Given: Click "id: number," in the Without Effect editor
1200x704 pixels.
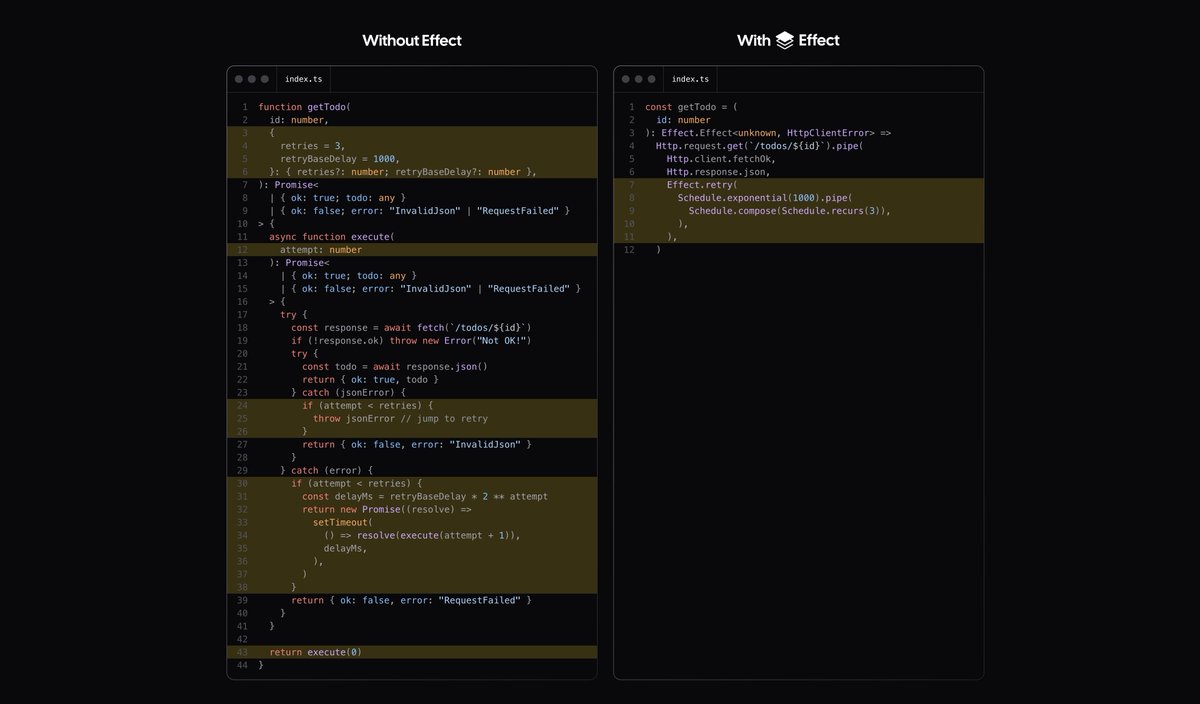Looking at the screenshot, I should [298, 120].
